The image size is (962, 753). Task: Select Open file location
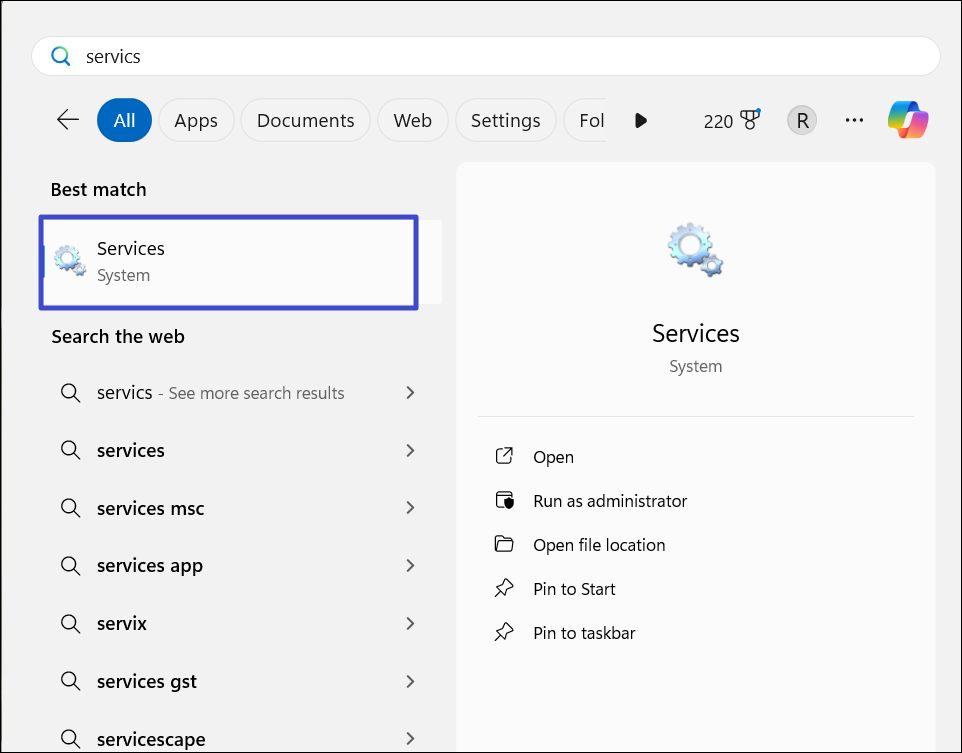pyautogui.click(x=598, y=545)
